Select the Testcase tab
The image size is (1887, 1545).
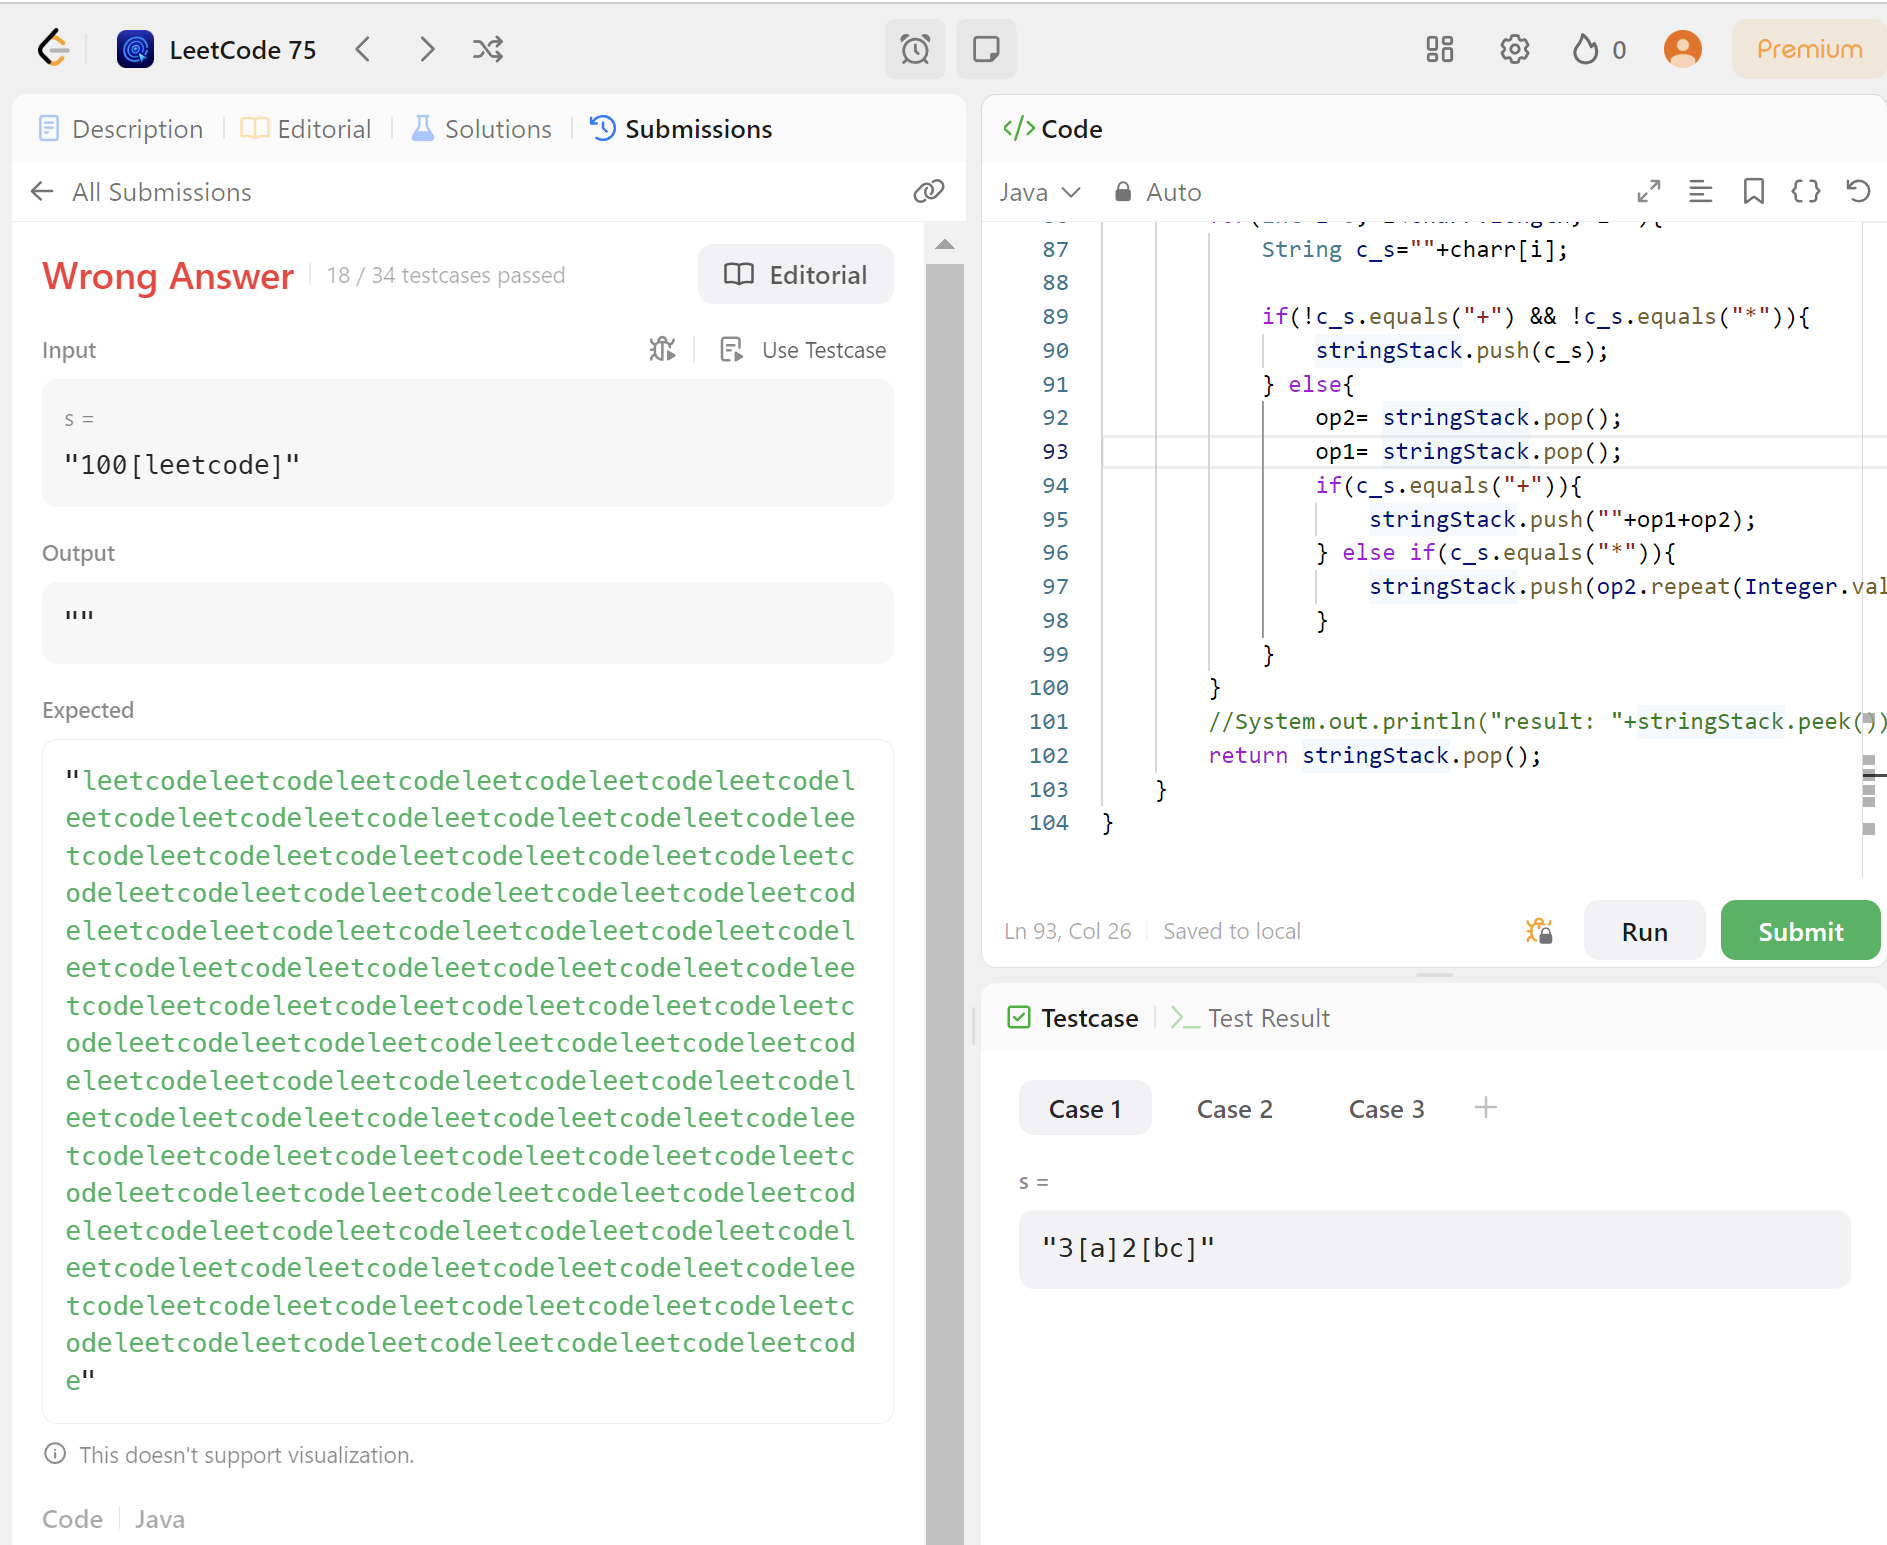pyautogui.click(x=1073, y=1018)
